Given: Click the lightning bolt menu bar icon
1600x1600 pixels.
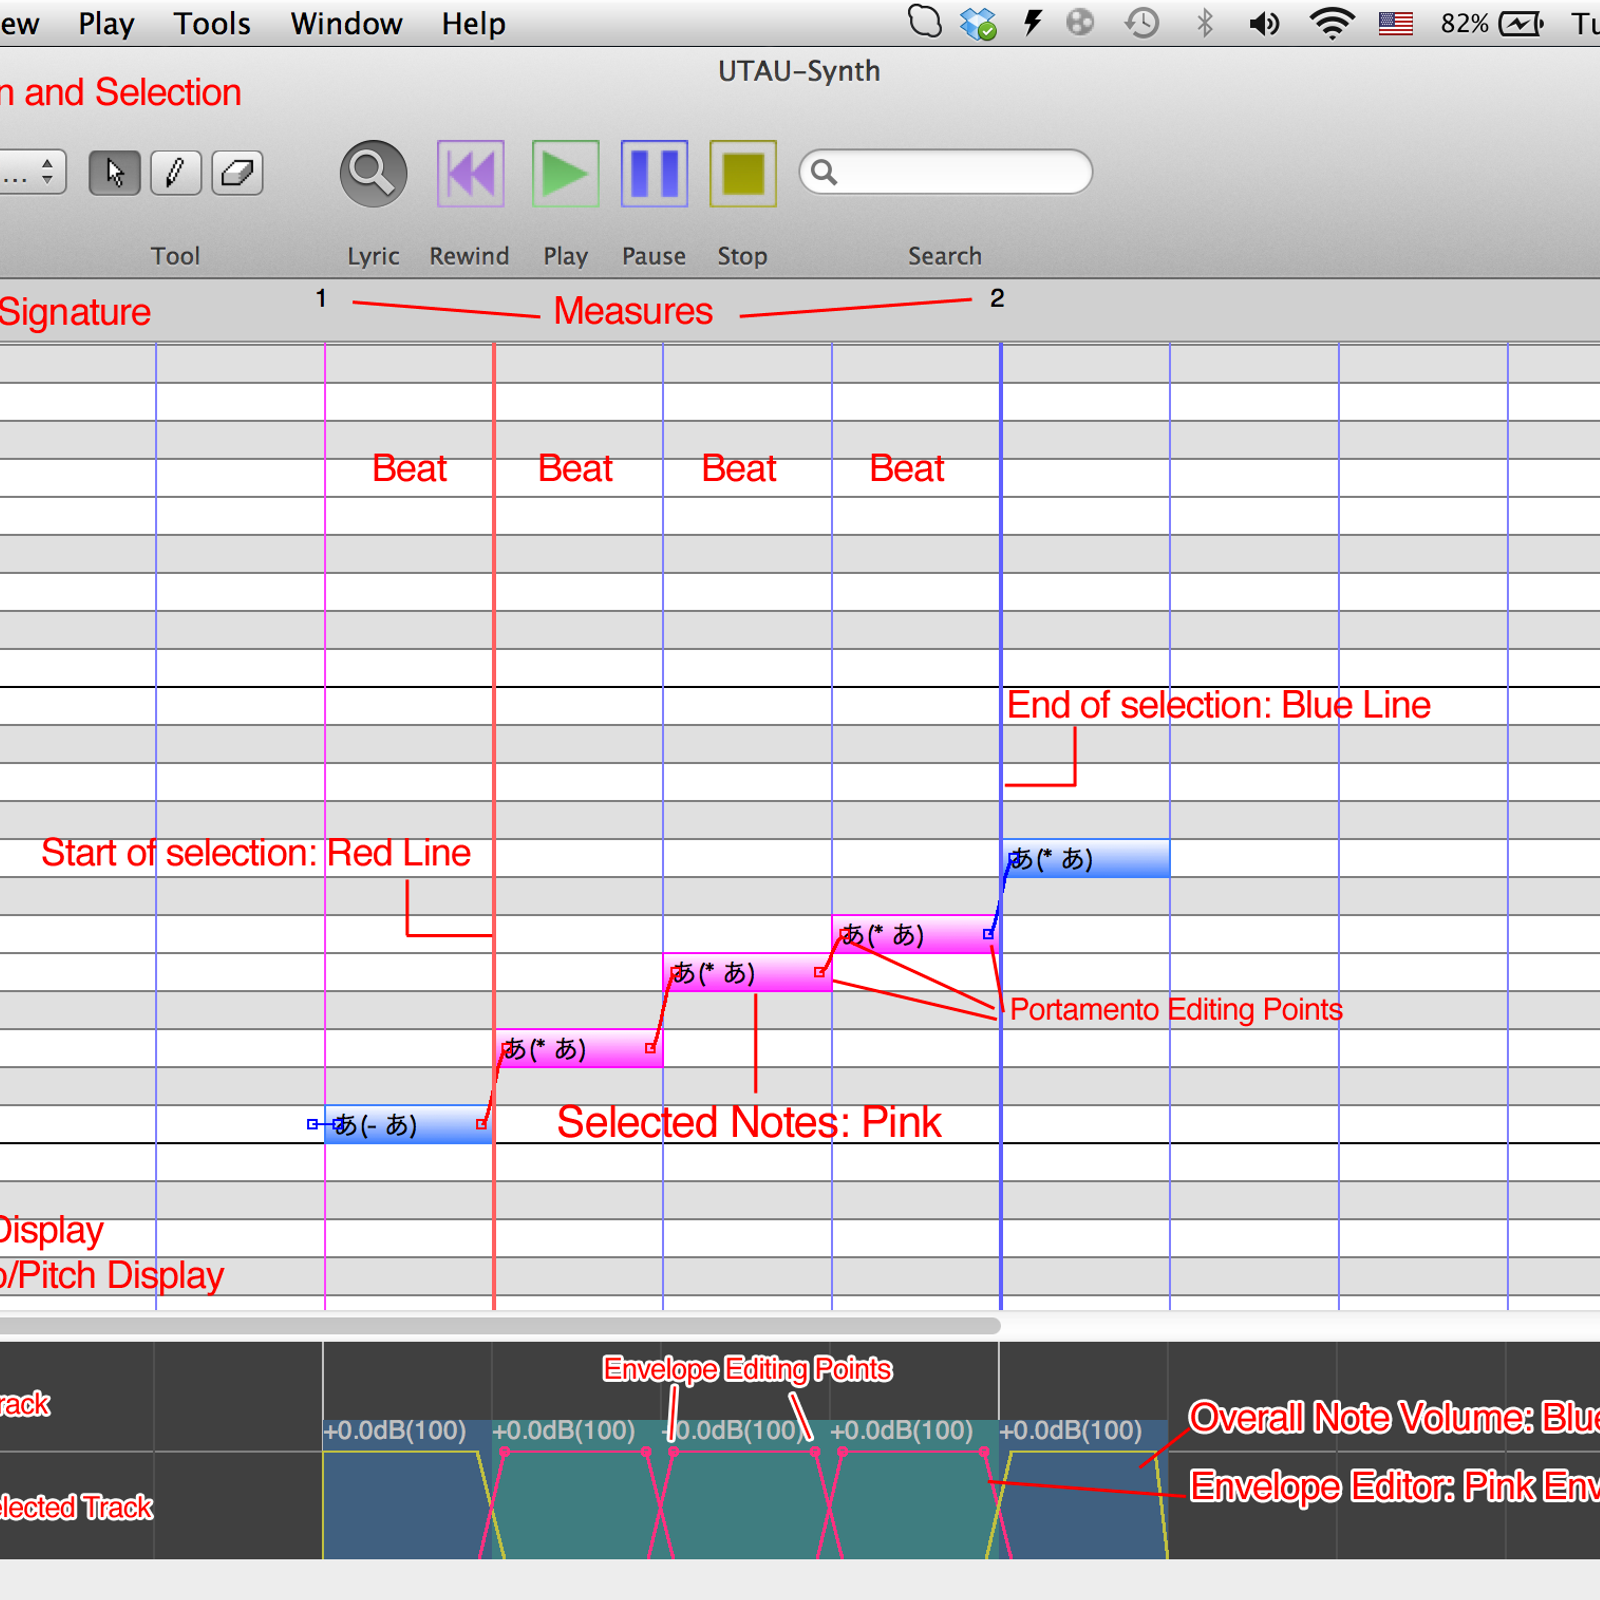Looking at the screenshot, I should click(1033, 23).
